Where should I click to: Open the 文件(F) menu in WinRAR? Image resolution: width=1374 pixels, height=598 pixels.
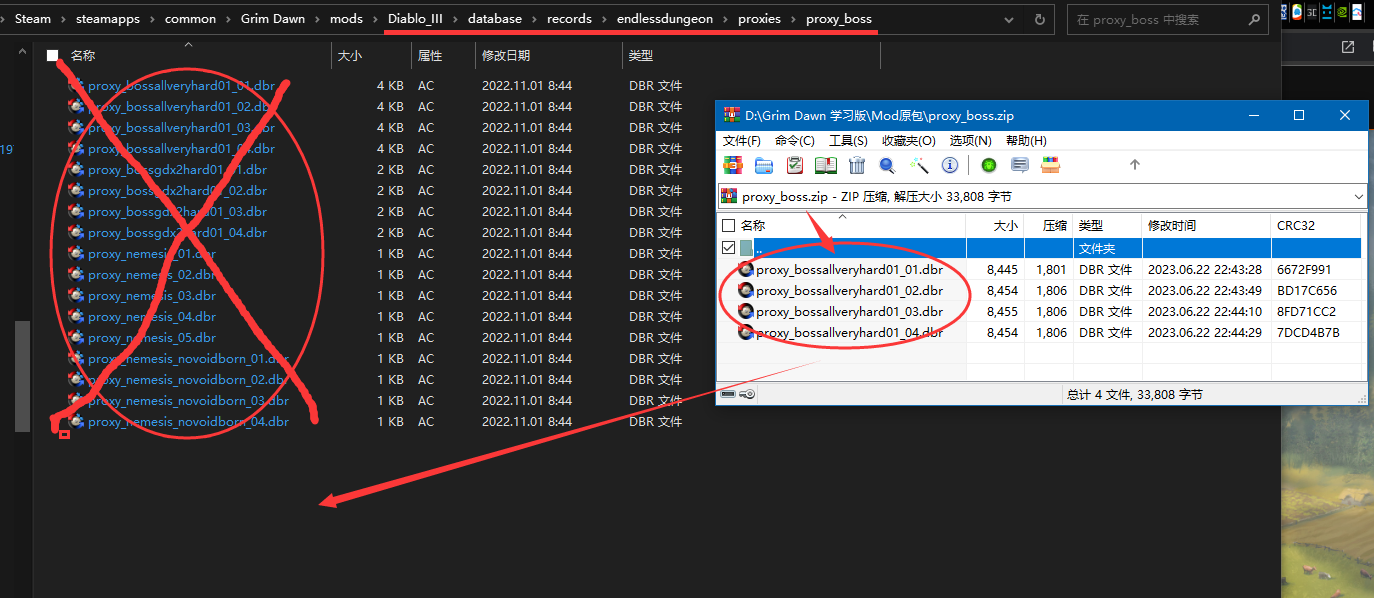tap(742, 141)
